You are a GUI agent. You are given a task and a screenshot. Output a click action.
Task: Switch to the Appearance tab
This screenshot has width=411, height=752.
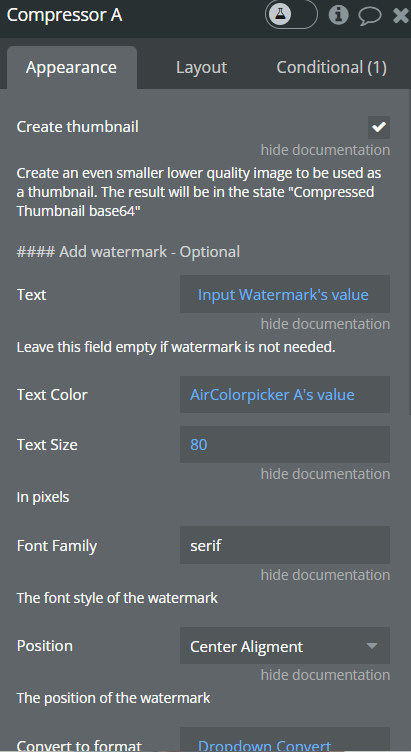coord(71,67)
